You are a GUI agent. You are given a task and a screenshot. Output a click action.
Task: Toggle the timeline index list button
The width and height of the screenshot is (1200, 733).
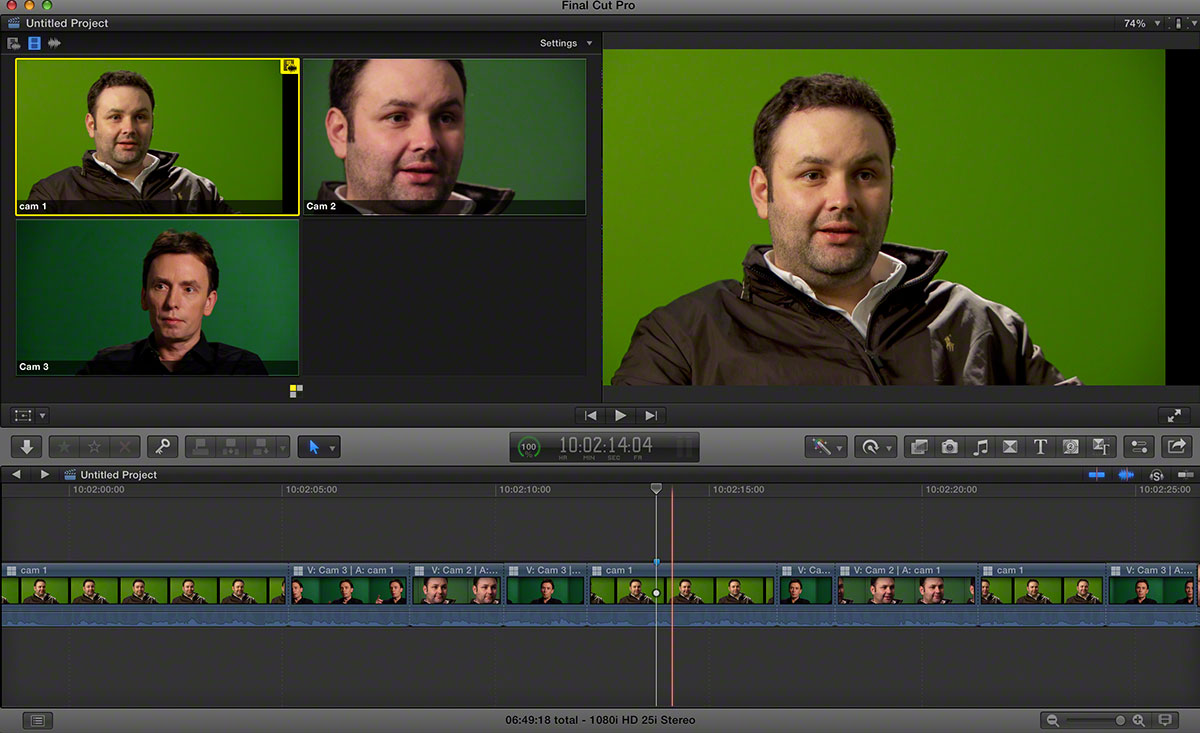coord(37,720)
